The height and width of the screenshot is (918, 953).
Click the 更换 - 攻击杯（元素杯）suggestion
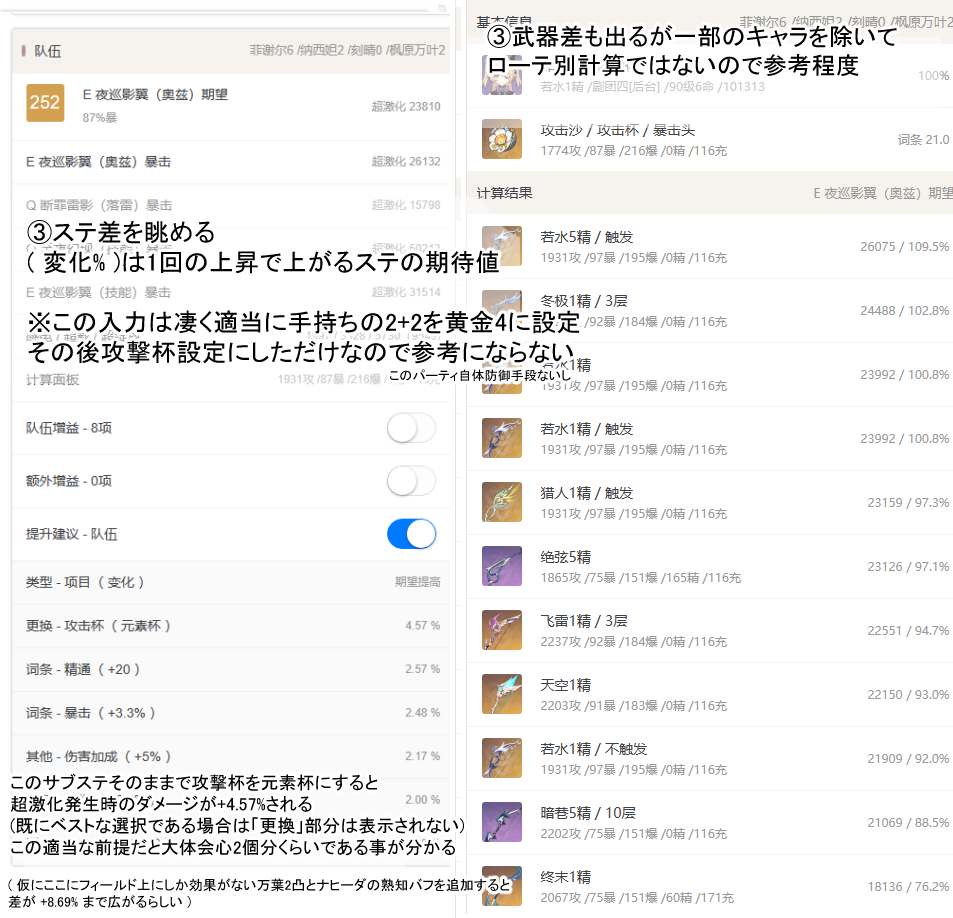coord(231,626)
